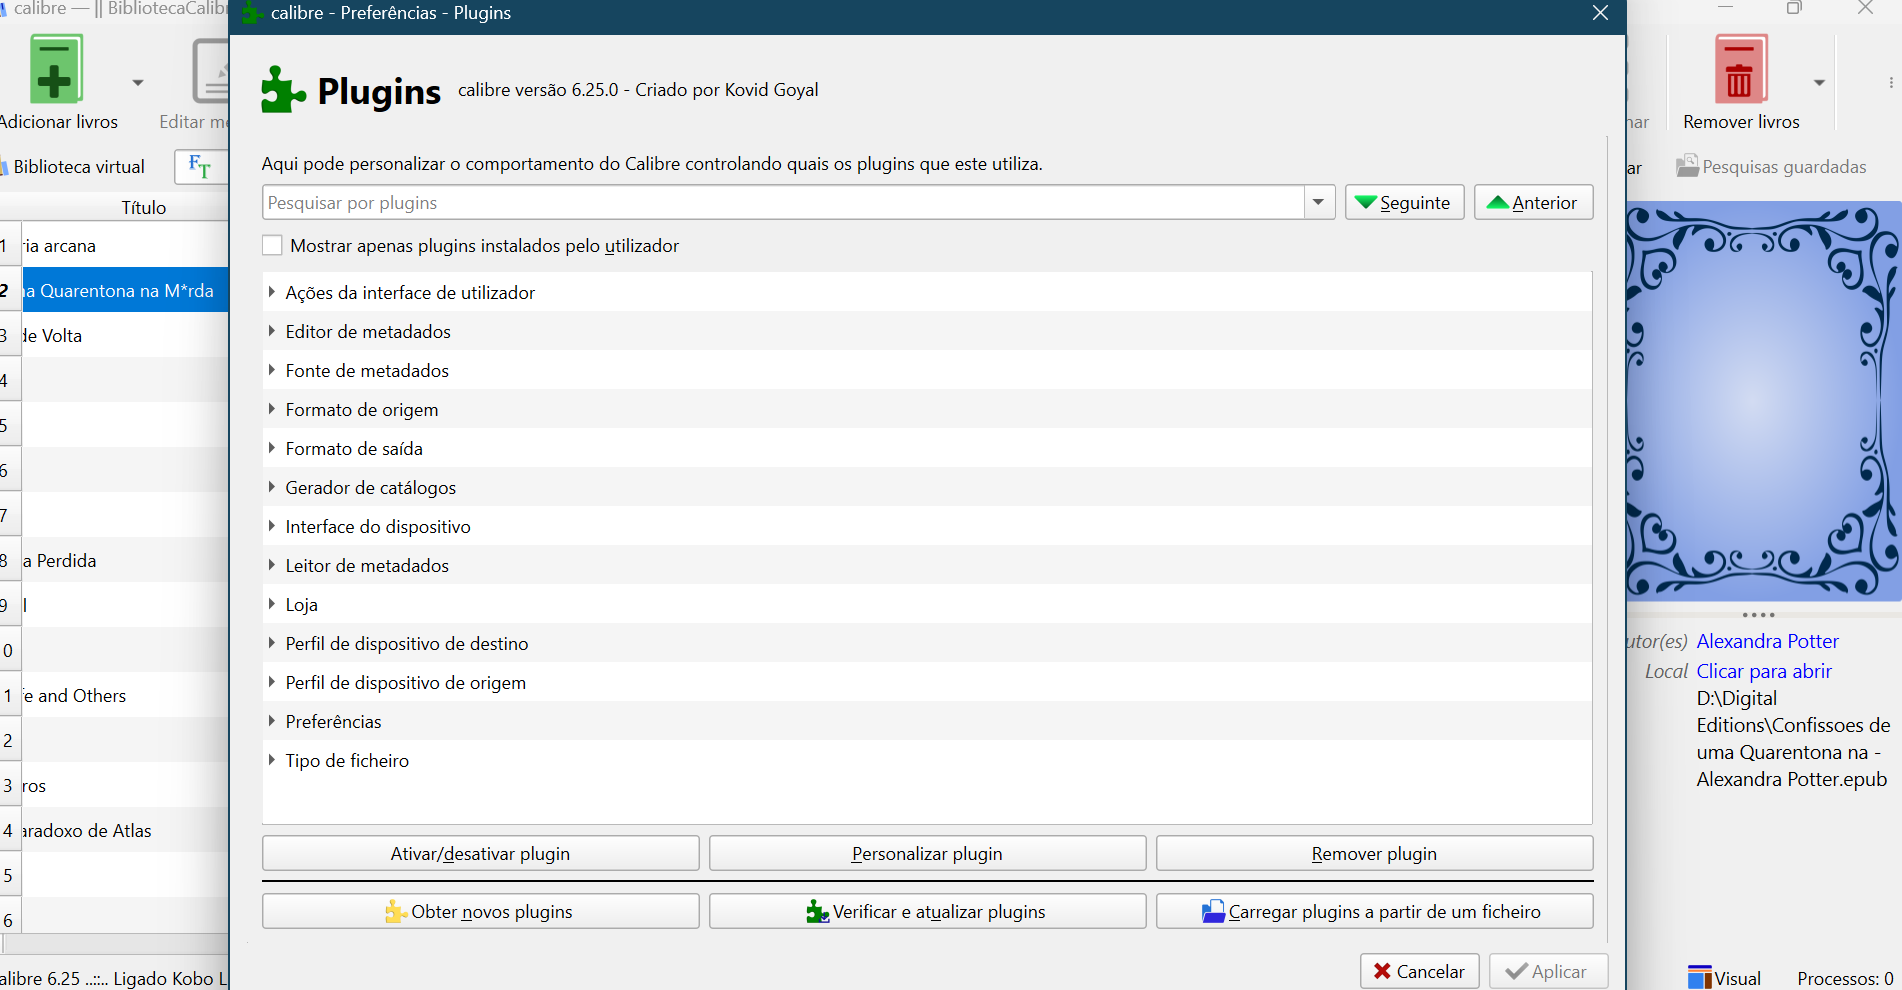Expand Ações da interface de utilizador category
This screenshot has width=1902, height=990.
272,292
